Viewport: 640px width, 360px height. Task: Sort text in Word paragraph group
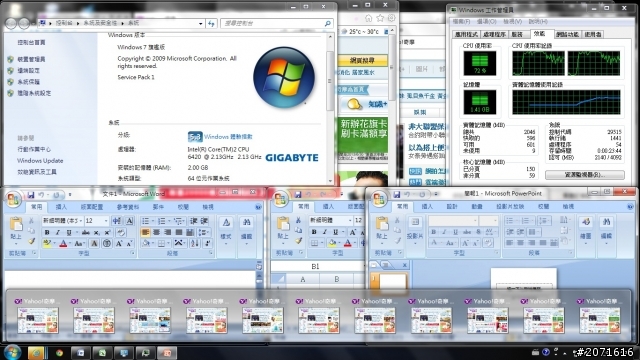pyautogui.click(x=195, y=244)
